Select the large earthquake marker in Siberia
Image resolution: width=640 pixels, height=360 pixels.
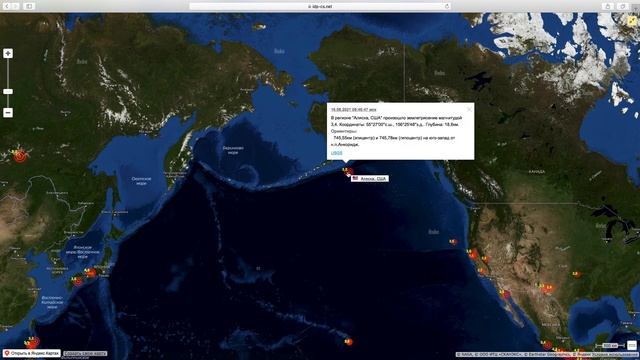20,156
